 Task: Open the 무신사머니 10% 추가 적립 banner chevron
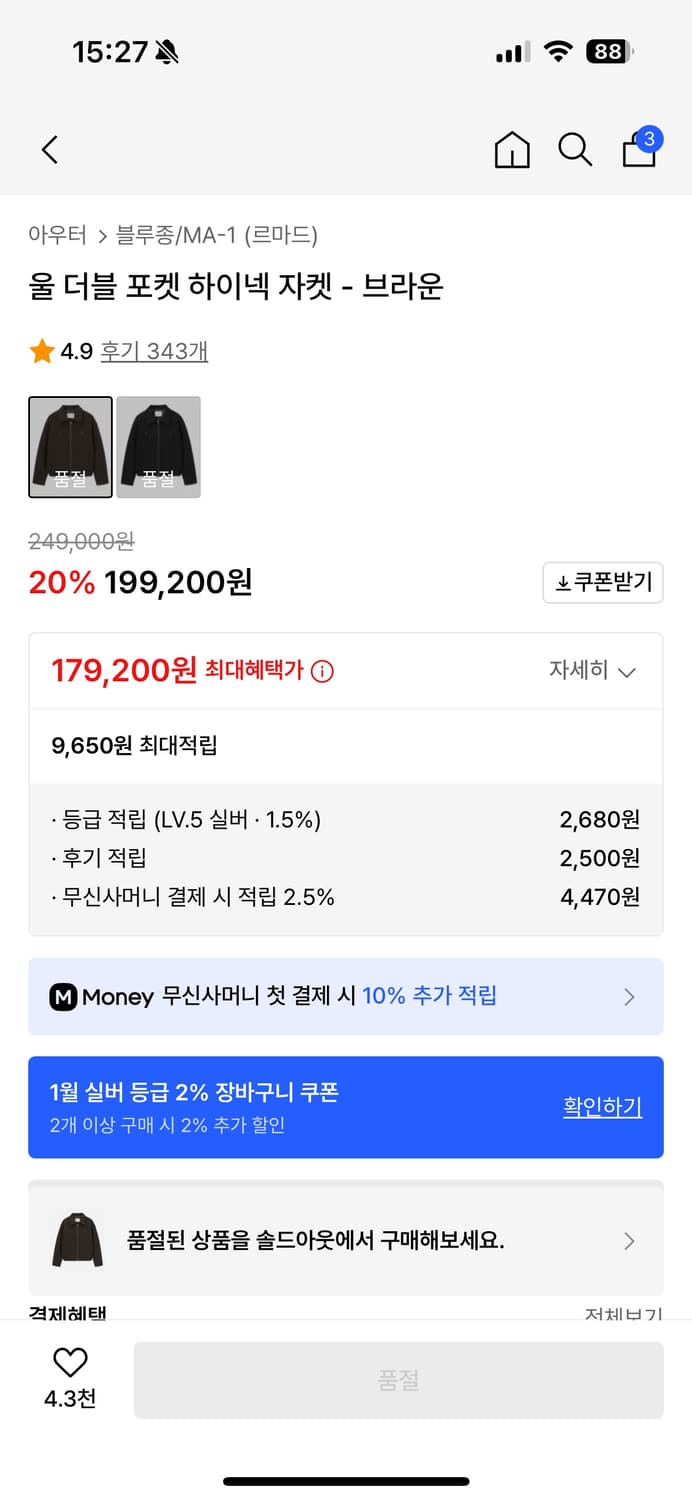(629, 996)
